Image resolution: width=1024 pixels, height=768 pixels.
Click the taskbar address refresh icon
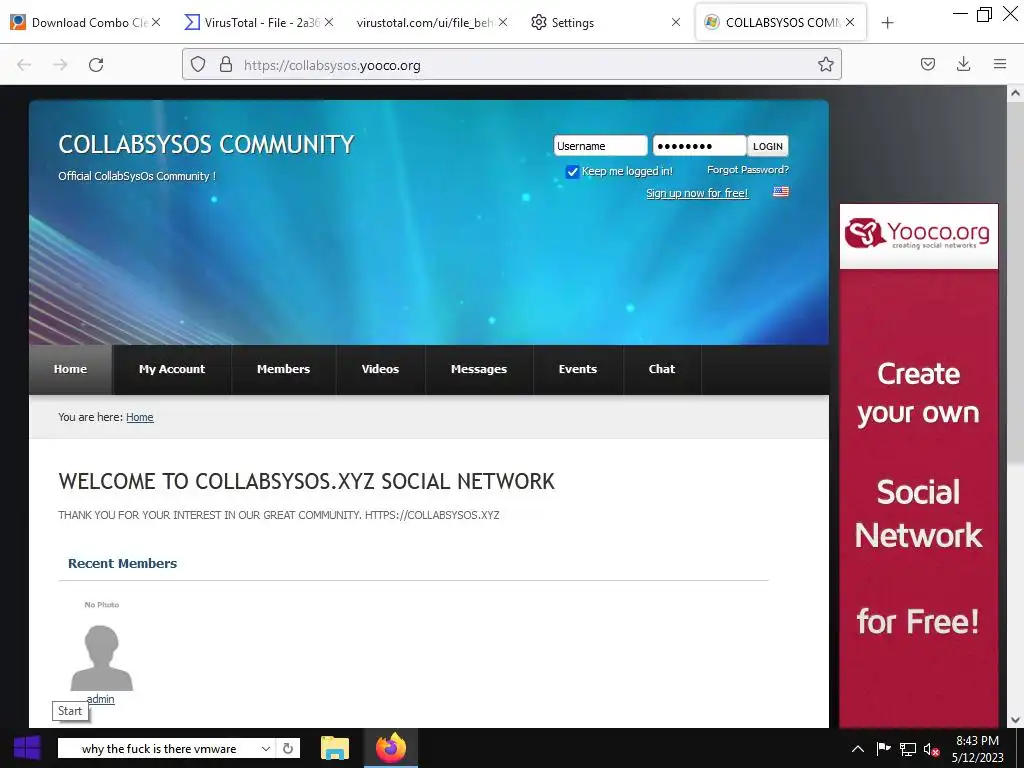pos(287,748)
